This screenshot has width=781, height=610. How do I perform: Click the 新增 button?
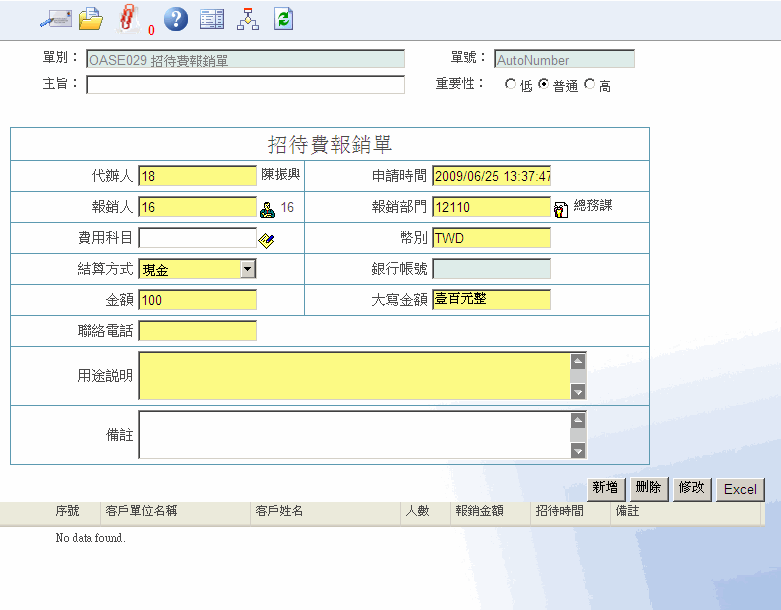tap(606, 488)
